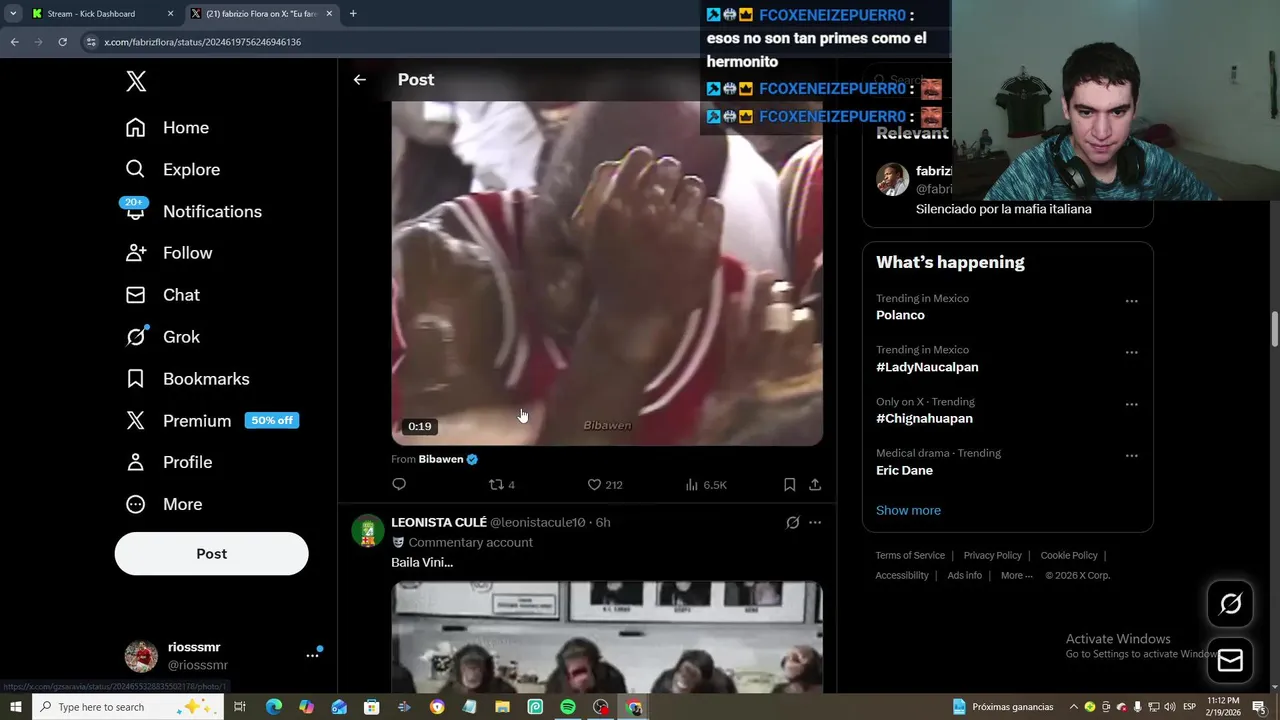Screen dimensions: 1280x720
Task: Close the Kick Dashboard browser tab
Action: pos(170,14)
